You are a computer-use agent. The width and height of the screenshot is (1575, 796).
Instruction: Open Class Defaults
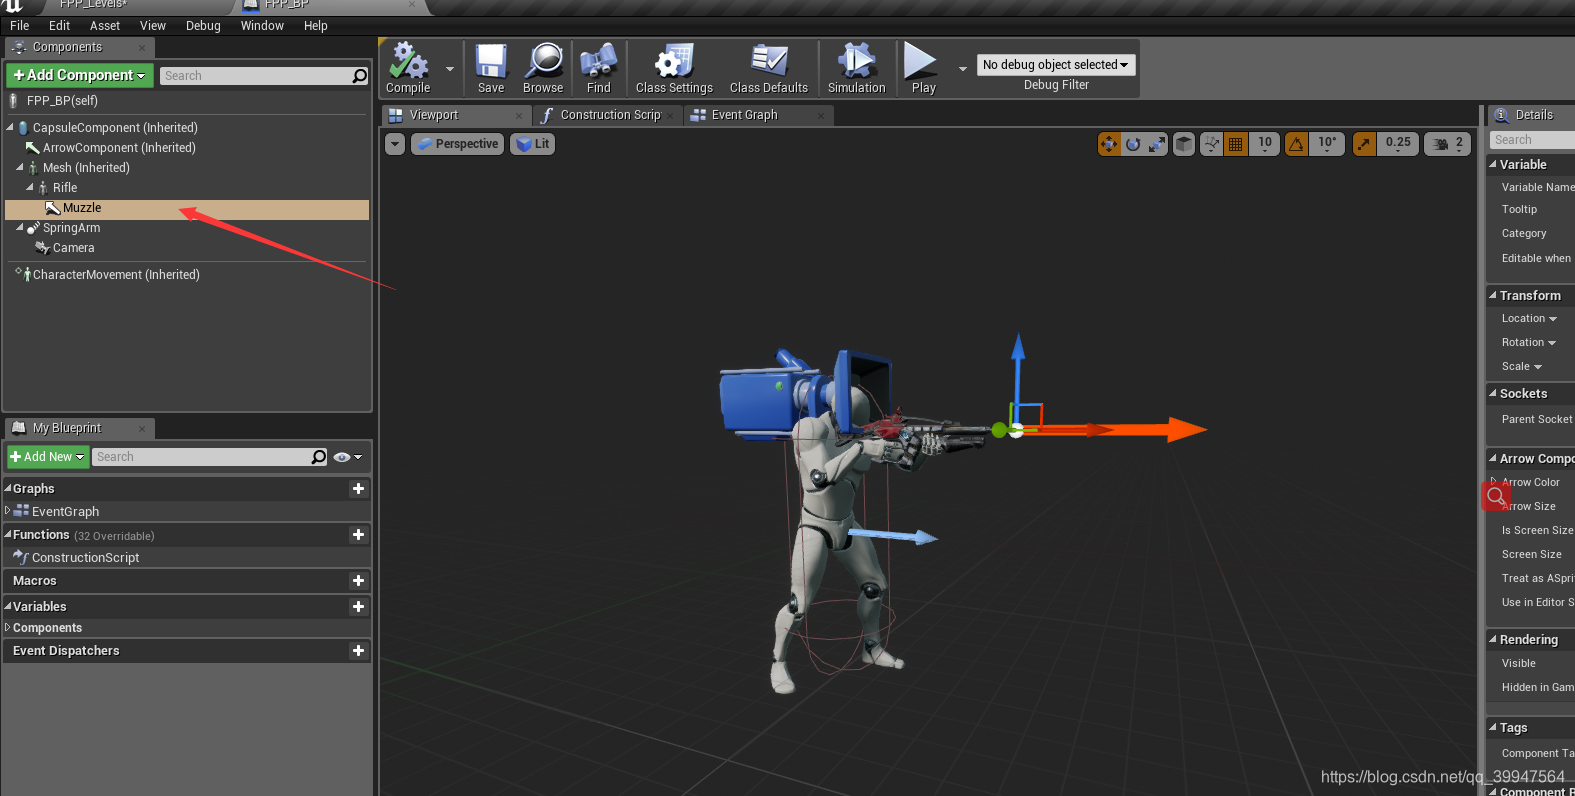(769, 68)
